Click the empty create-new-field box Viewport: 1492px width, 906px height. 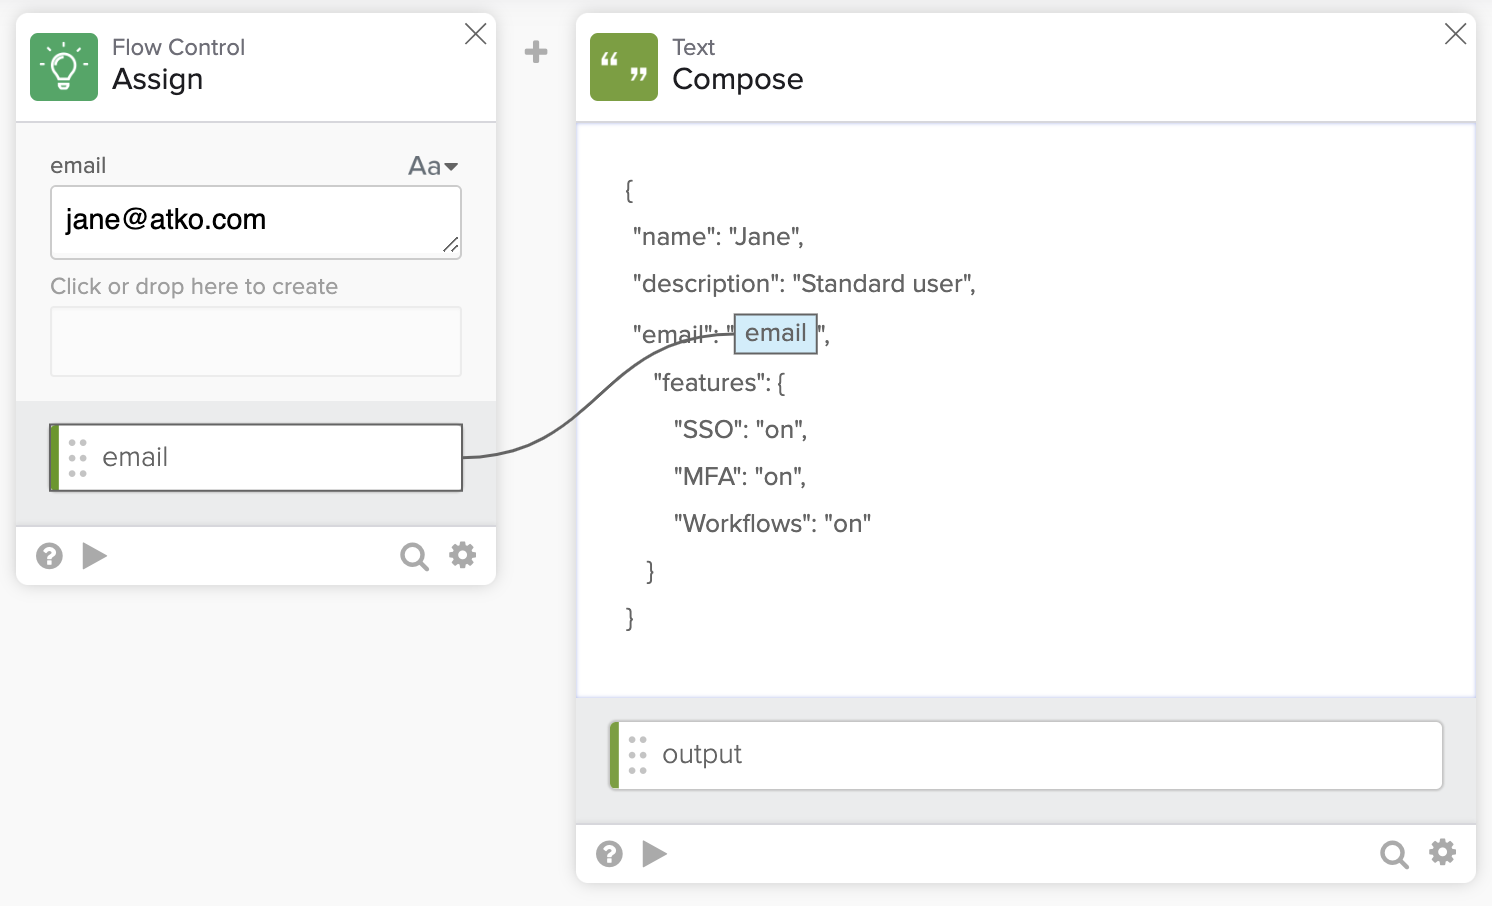point(255,341)
